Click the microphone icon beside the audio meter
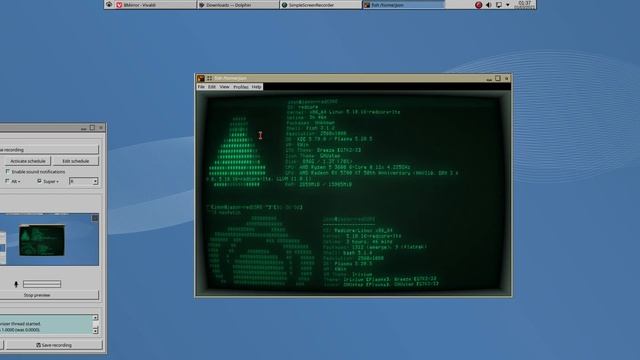Screen dimensions: 640x360 click(x=16, y=284)
